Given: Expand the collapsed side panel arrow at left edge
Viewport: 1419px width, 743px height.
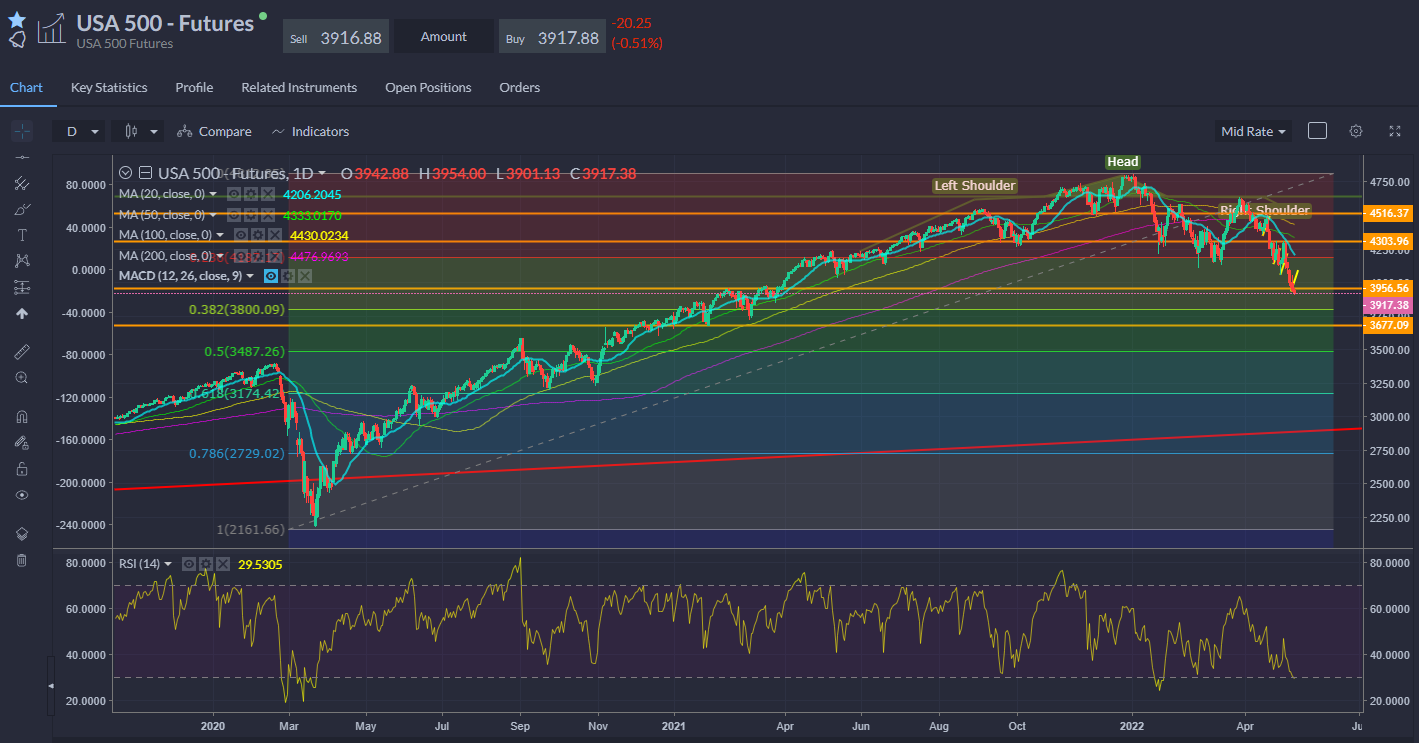Looking at the screenshot, I should coord(51,686).
